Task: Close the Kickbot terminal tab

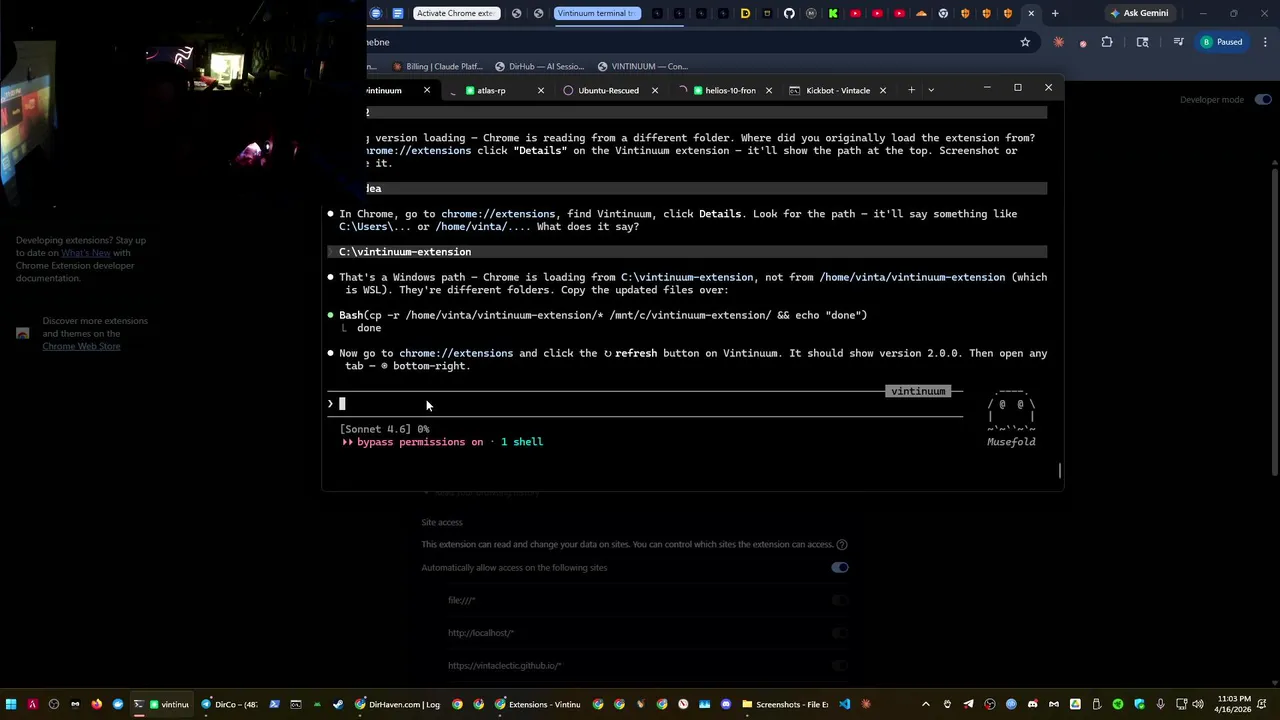Action: coord(883,90)
